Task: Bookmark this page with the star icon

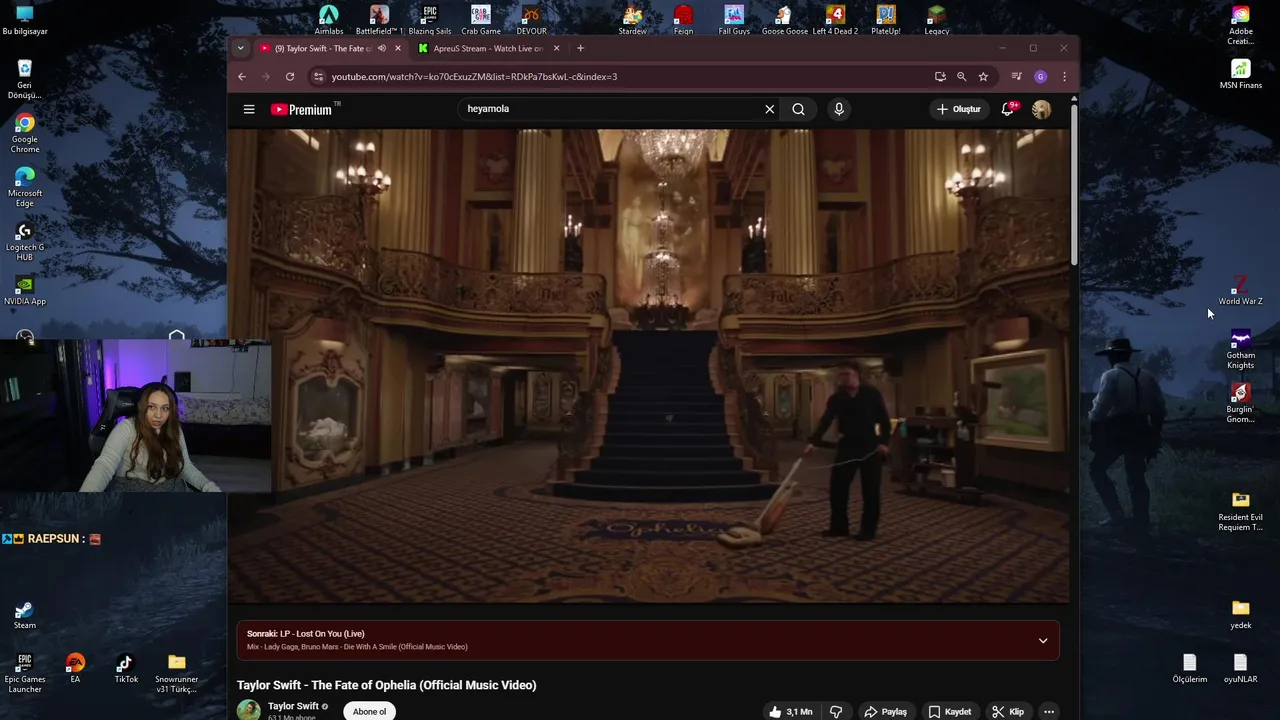Action: coord(983,77)
